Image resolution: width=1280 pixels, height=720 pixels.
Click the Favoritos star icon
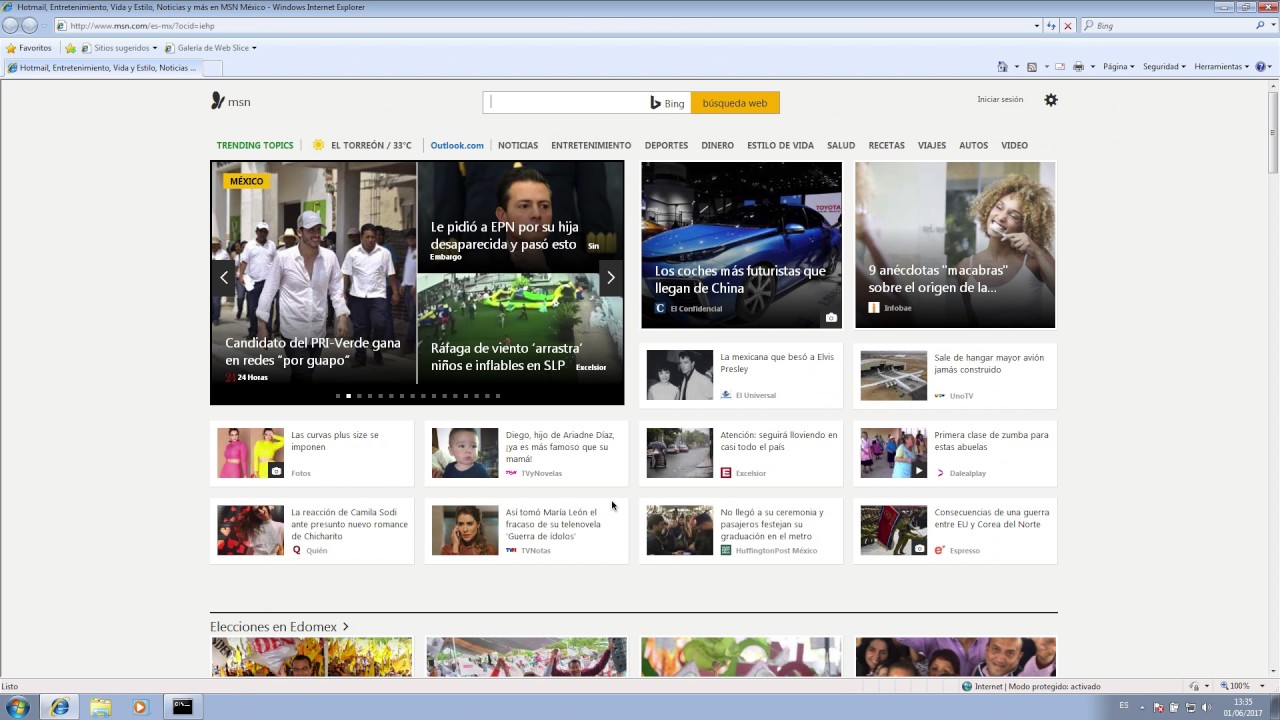[x=11, y=48]
